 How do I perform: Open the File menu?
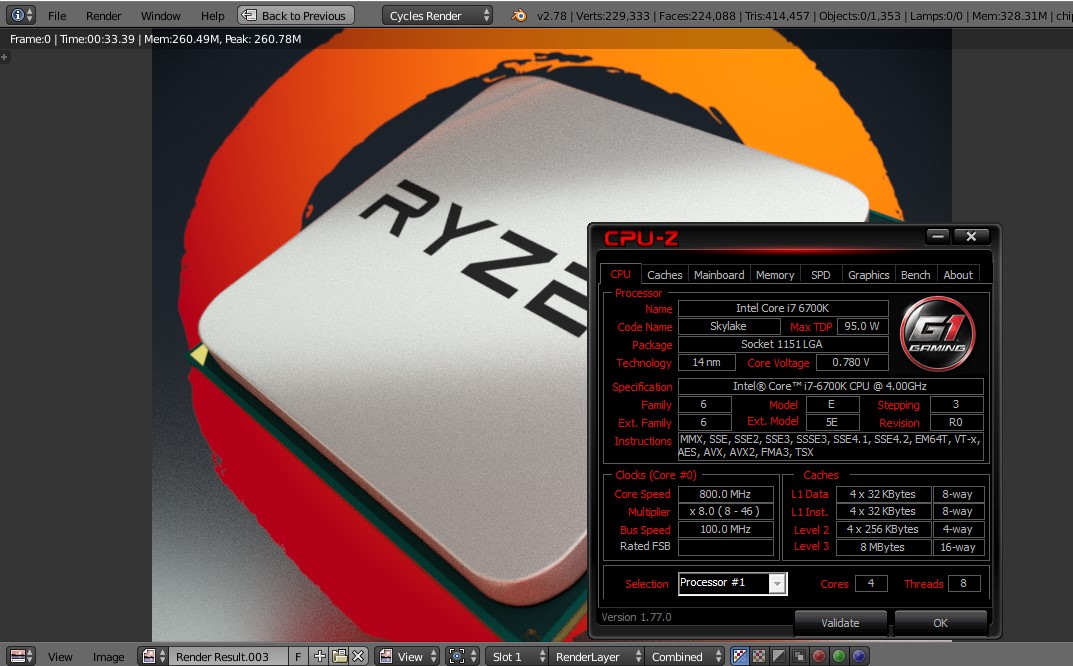[57, 16]
